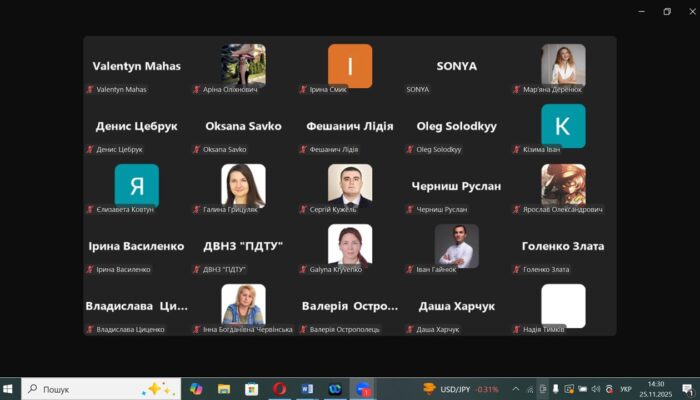Open Microsoft Word from the taskbar

(x=307, y=388)
